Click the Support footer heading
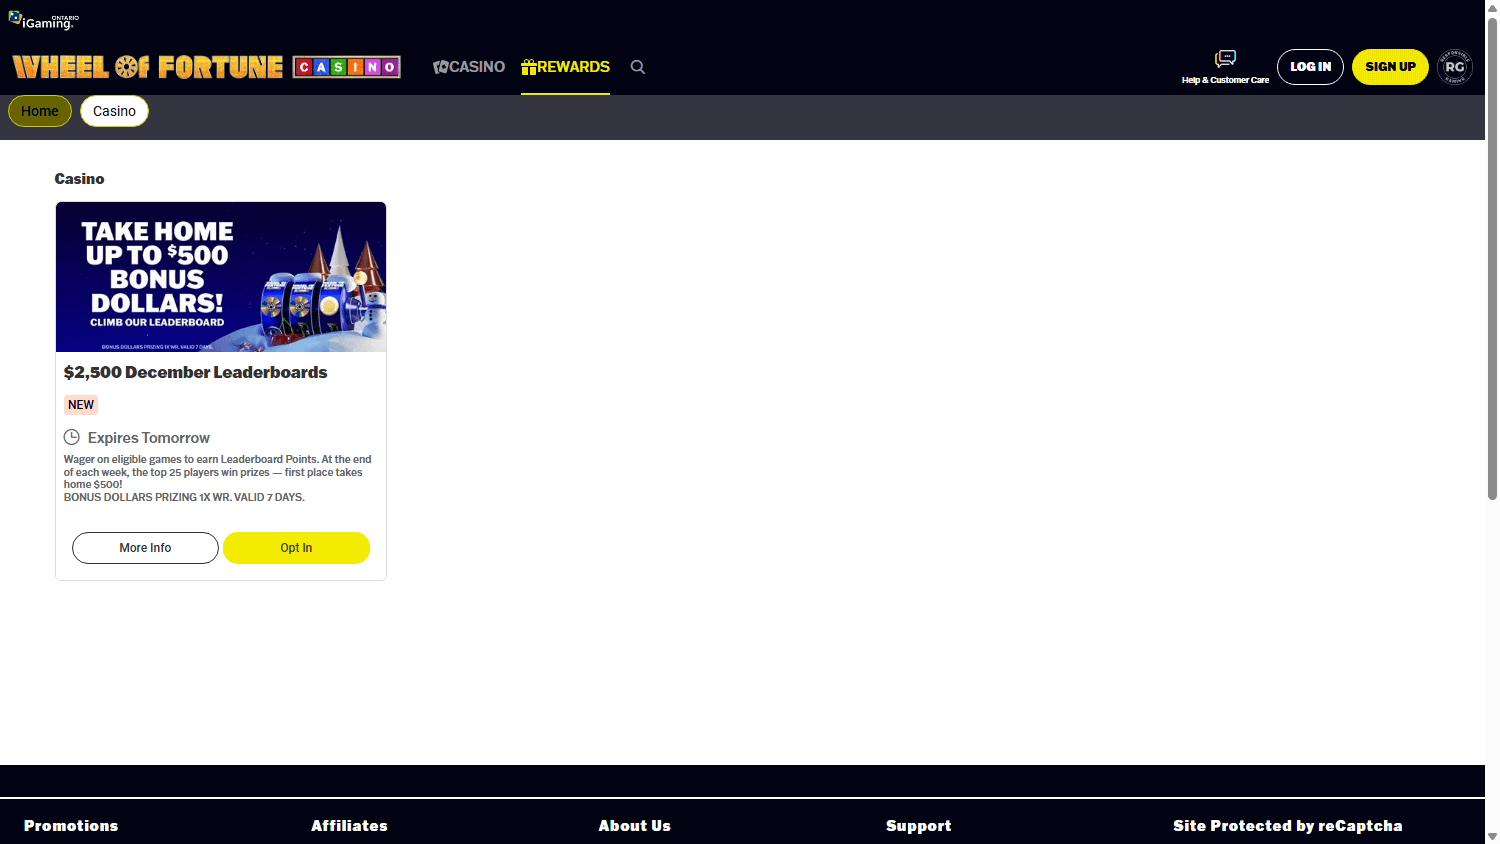The width and height of the screenshot is (1500, 844). pyautogui.click(x=918, y=826)
